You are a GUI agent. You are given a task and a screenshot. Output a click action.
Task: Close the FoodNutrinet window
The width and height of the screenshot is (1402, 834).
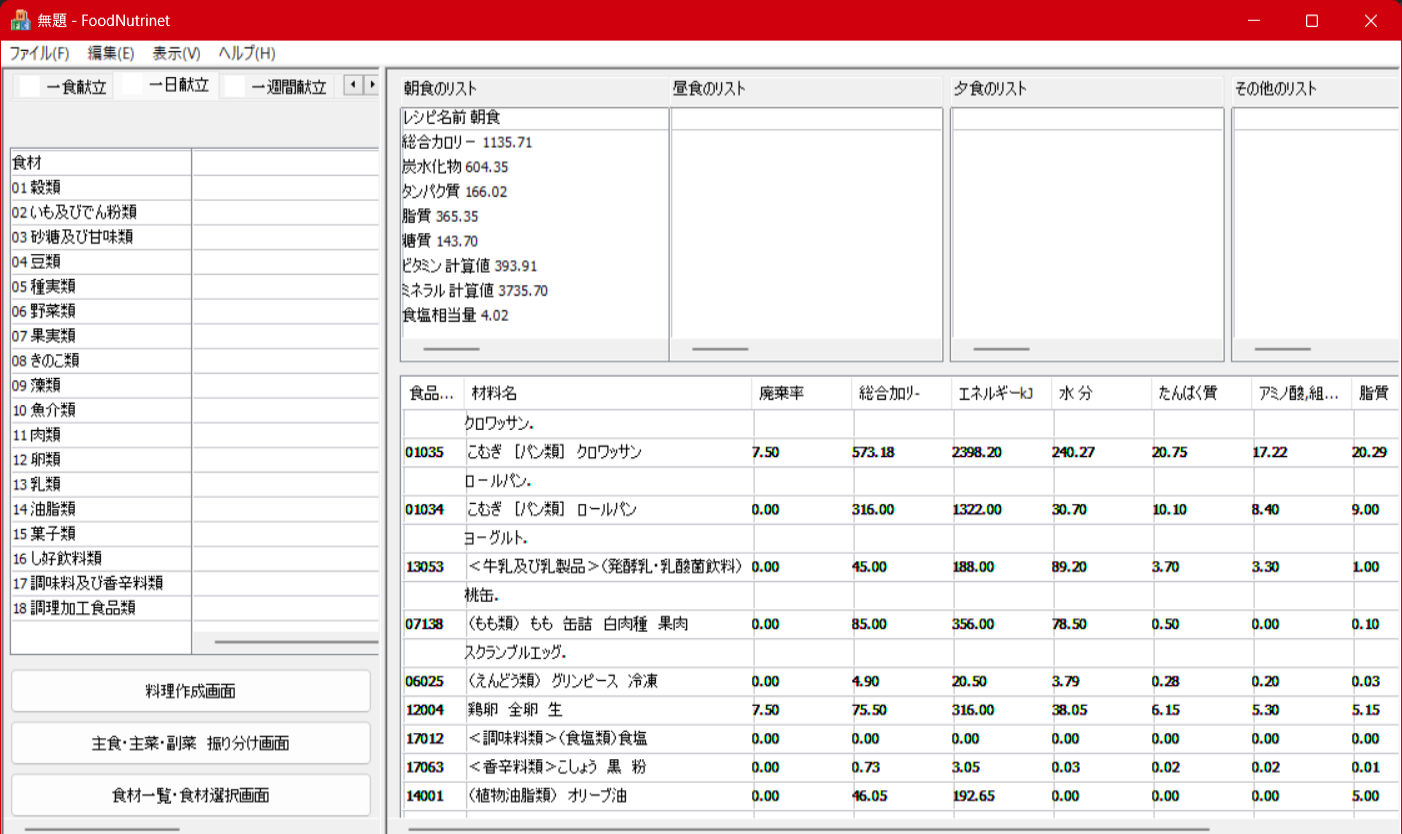[1371, 20]
